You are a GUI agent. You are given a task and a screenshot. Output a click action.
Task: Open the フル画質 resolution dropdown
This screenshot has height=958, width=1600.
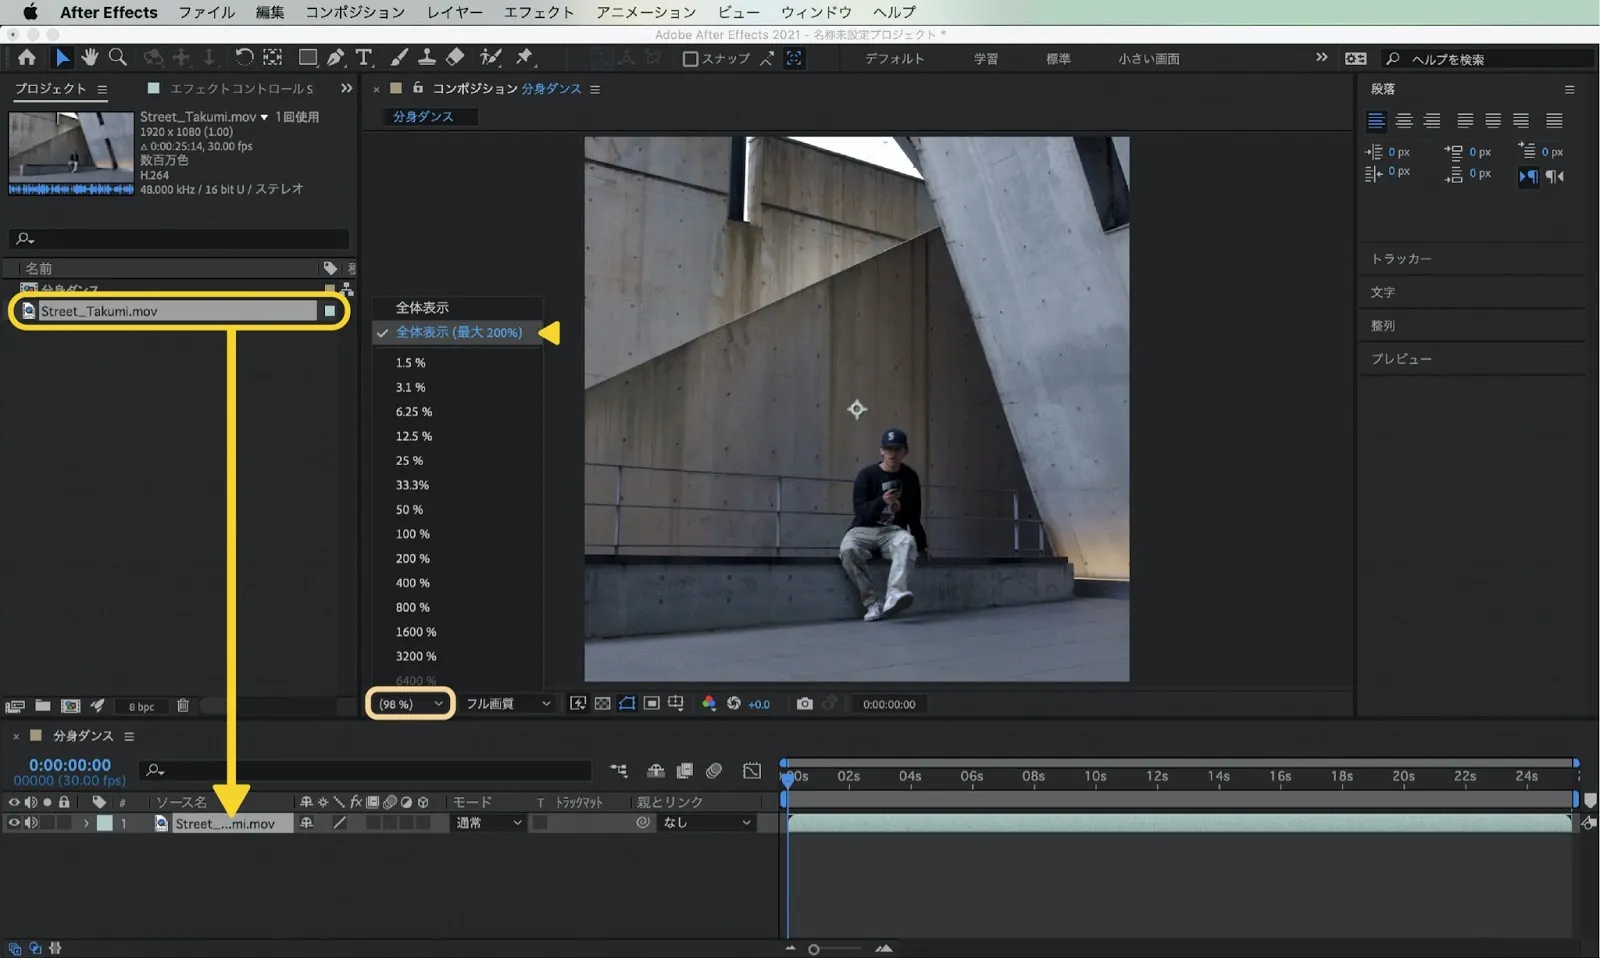(508, 703)
